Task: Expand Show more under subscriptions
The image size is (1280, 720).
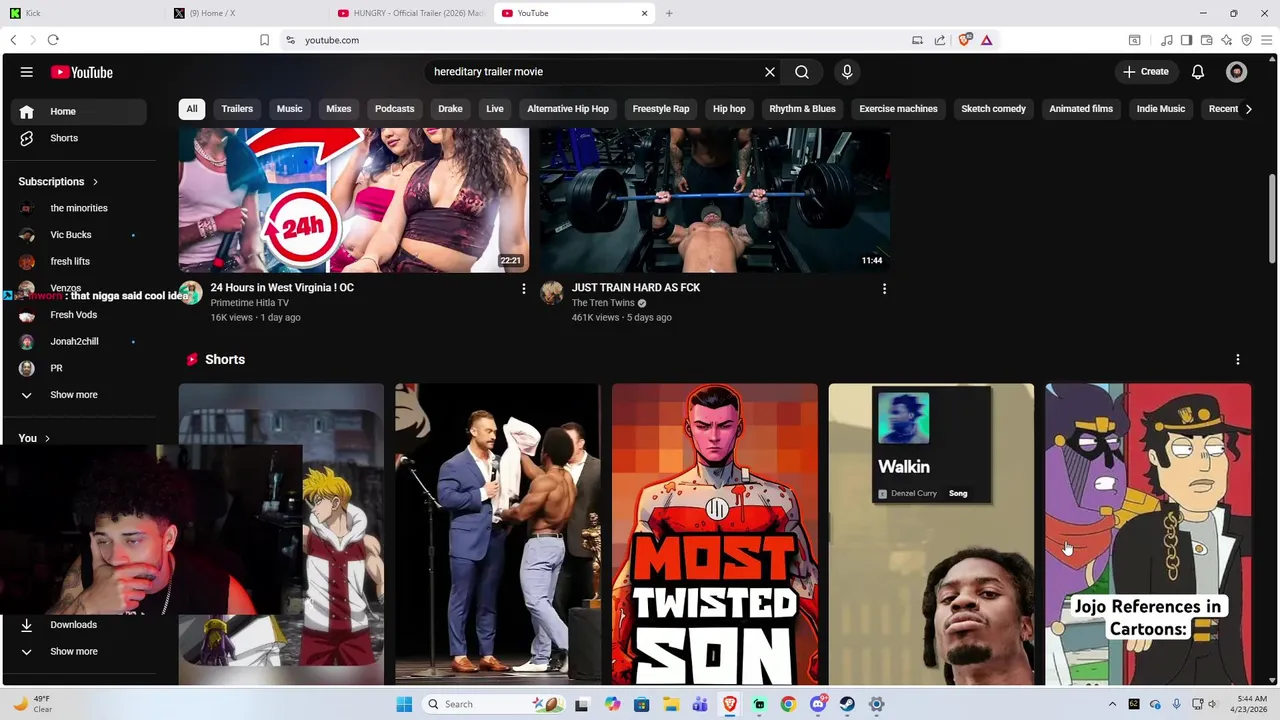Action: tap(76, 395)
